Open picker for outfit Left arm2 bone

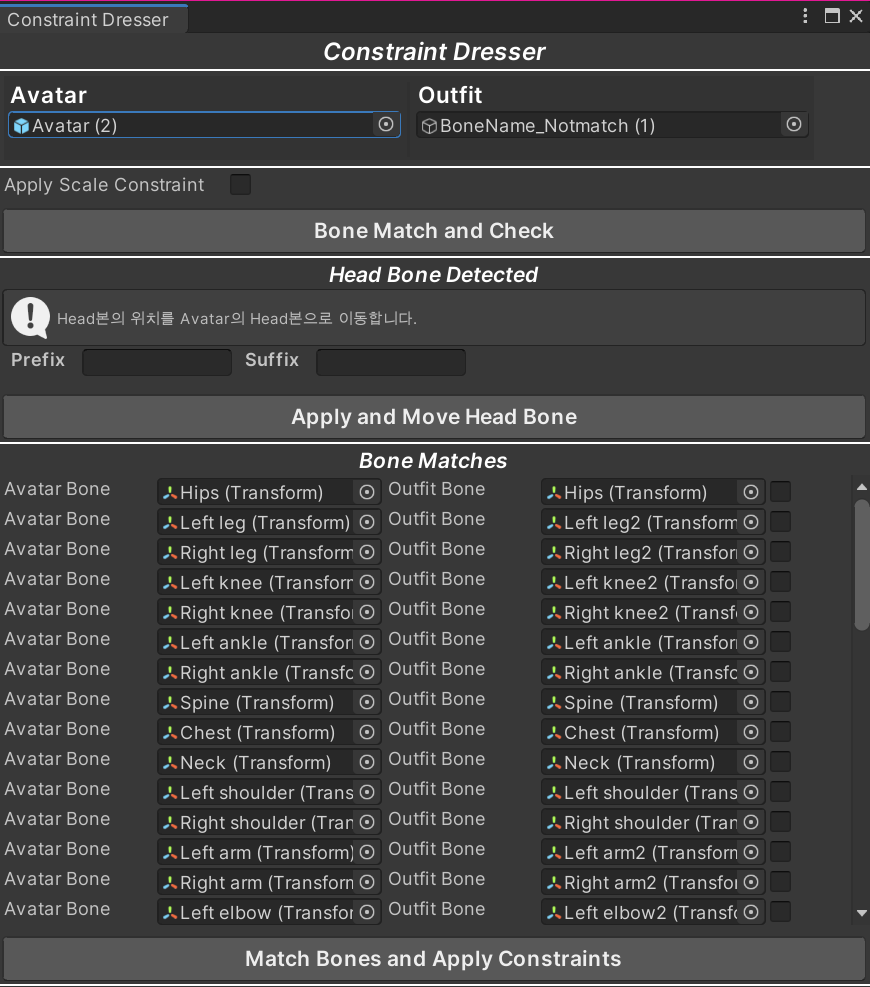[x=751, y=852]
